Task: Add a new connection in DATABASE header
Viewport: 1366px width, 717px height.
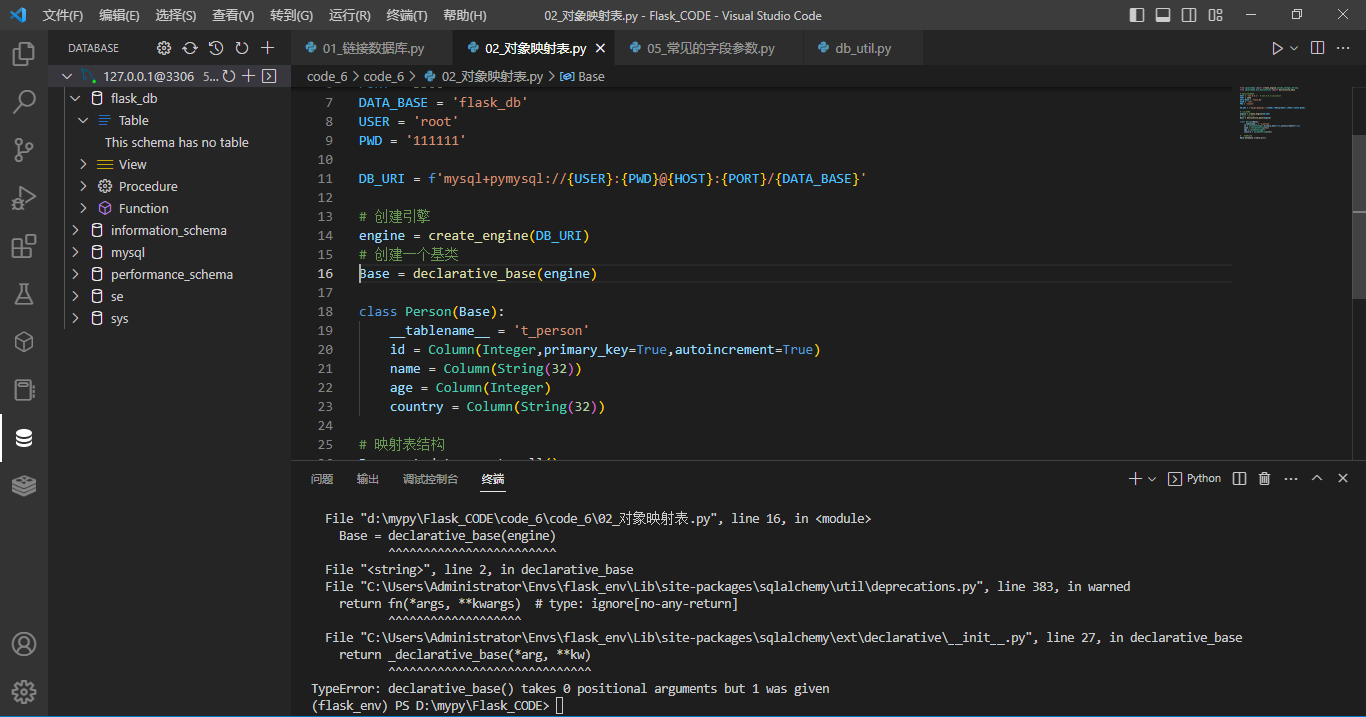Action: [x=268, y=48]
